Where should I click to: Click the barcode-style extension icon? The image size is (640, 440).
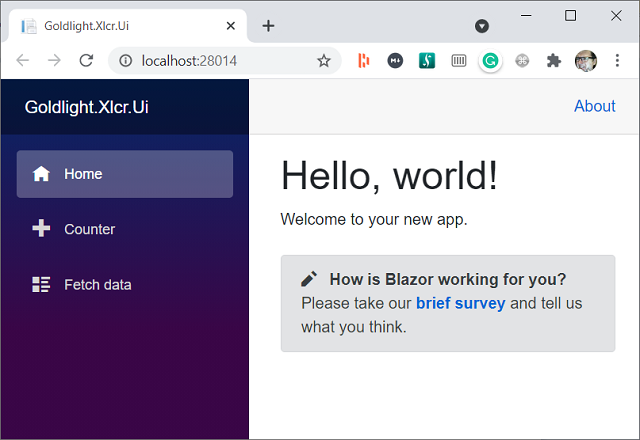tap(459, 61)
